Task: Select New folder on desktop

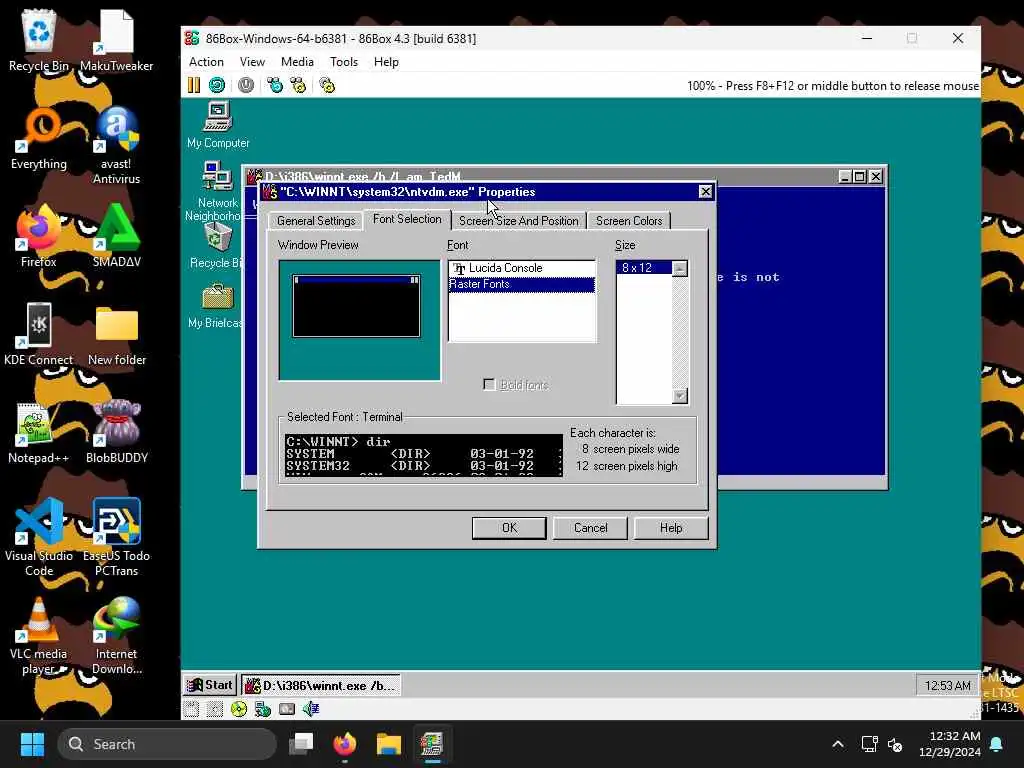Action: coord(116,334)
